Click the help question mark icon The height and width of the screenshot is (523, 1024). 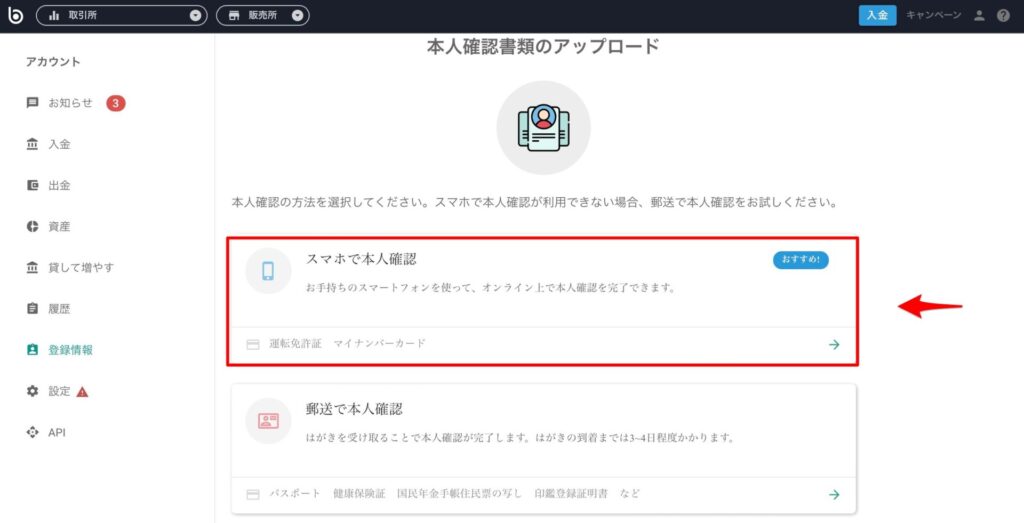1003,16
